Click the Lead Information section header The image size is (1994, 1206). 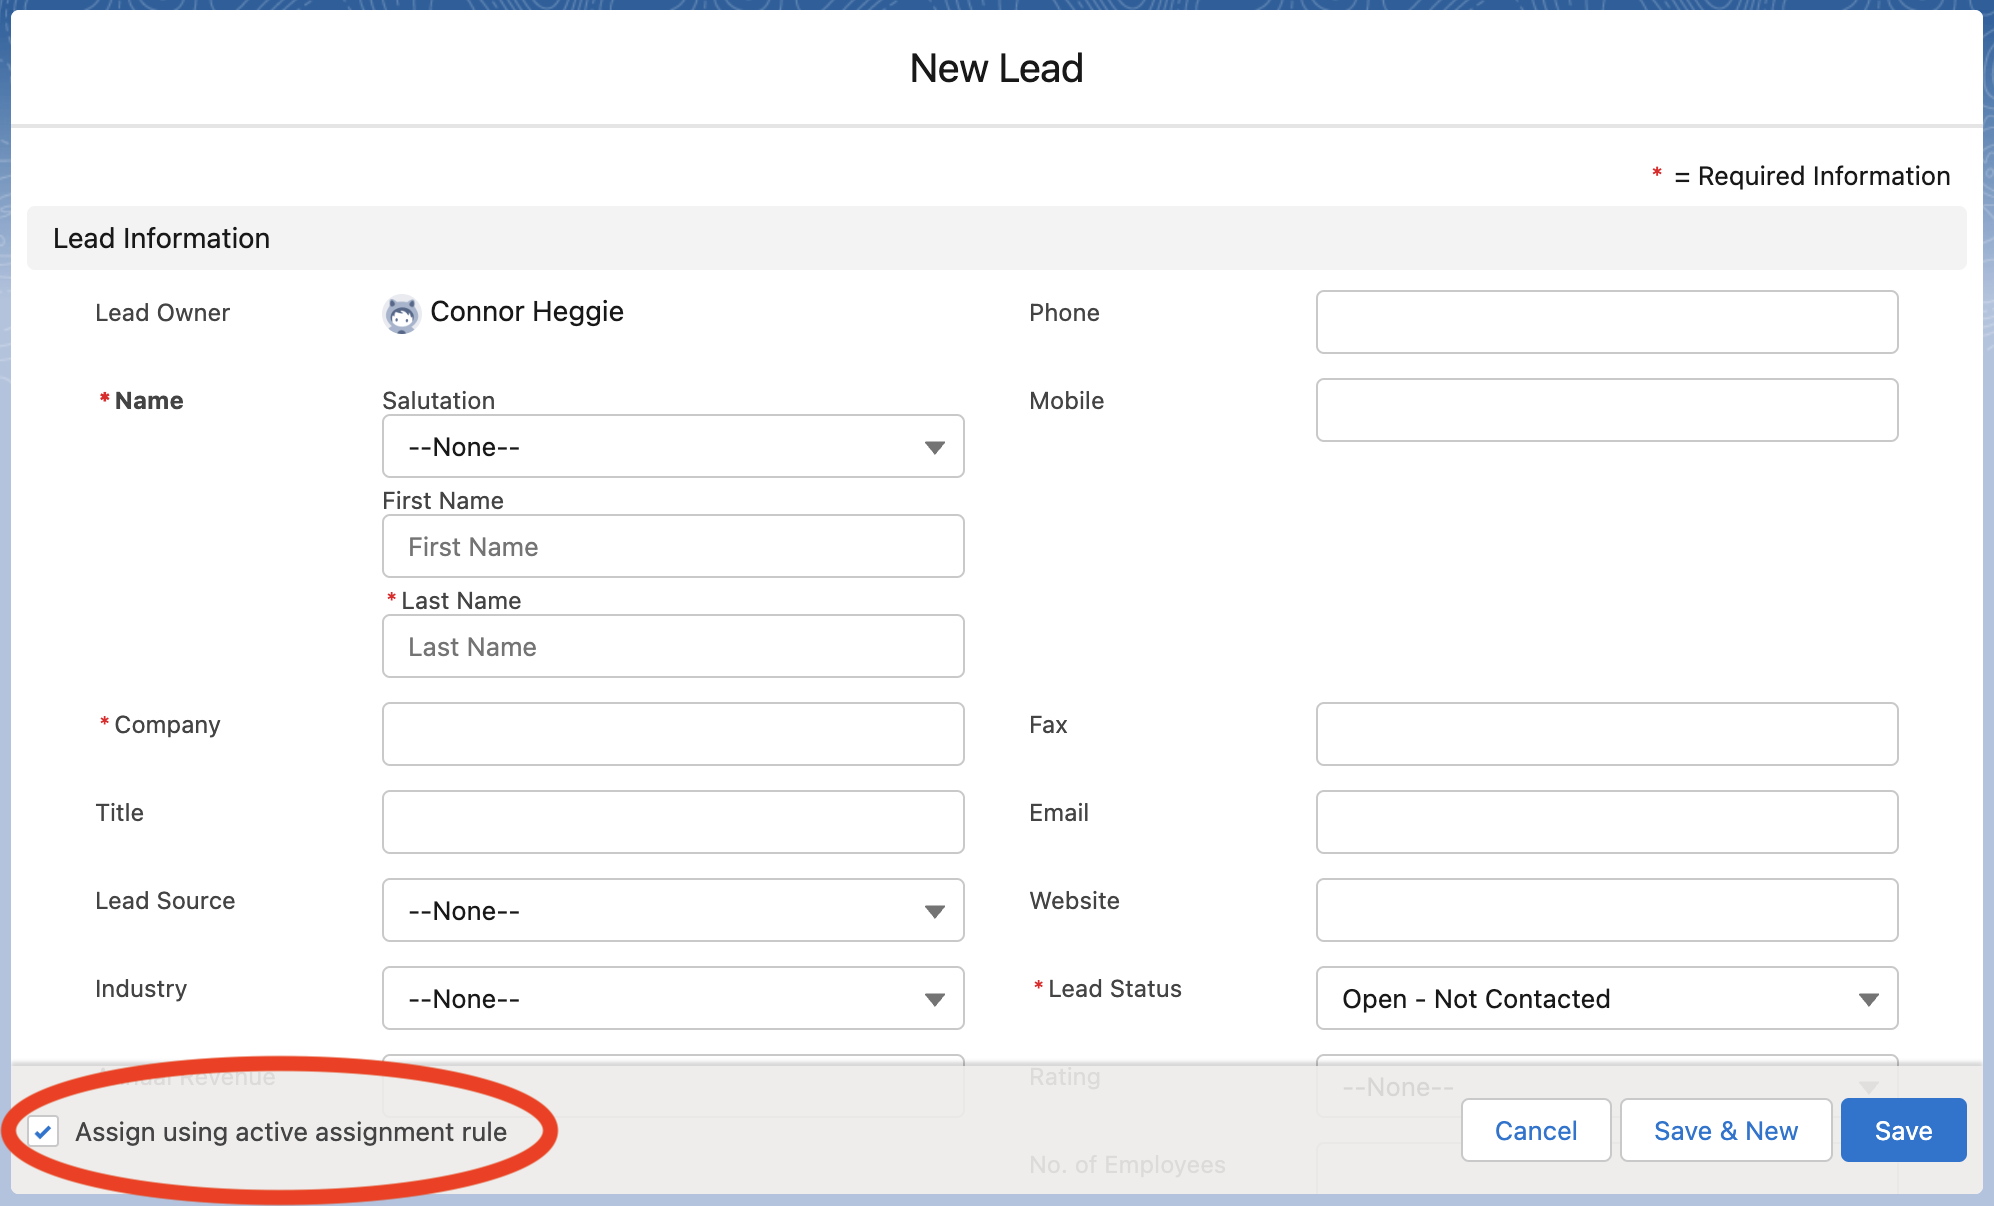pyautogui.click(x=161, y=239)
